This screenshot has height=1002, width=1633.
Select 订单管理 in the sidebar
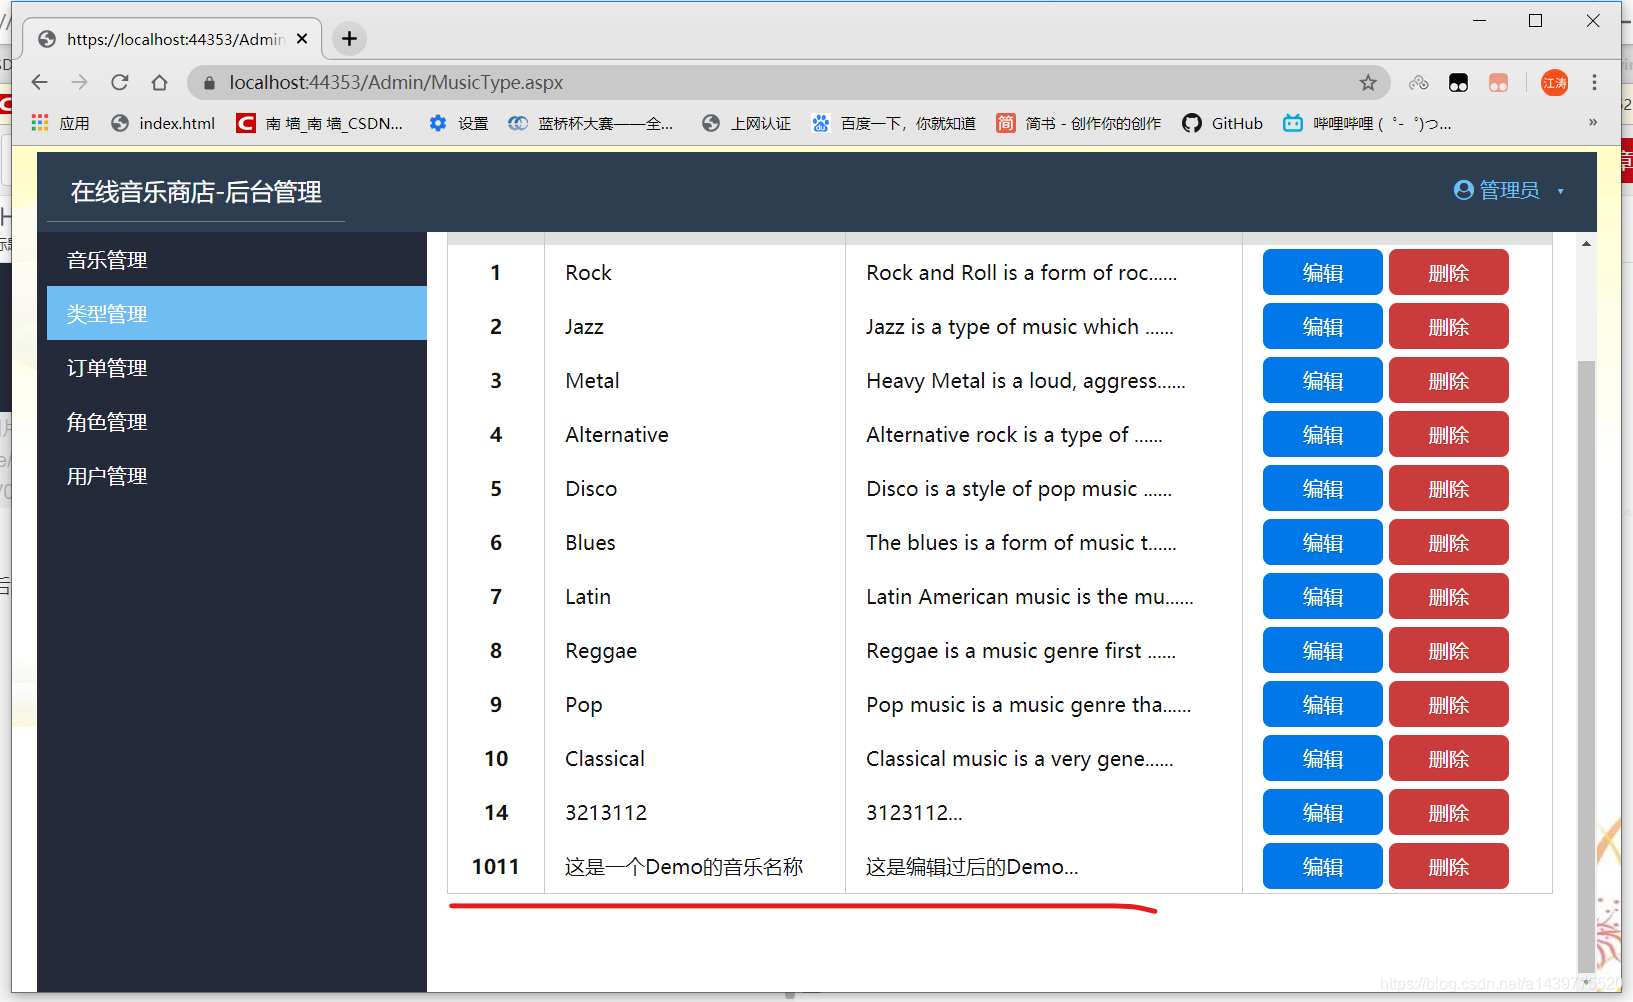point(237,368)
